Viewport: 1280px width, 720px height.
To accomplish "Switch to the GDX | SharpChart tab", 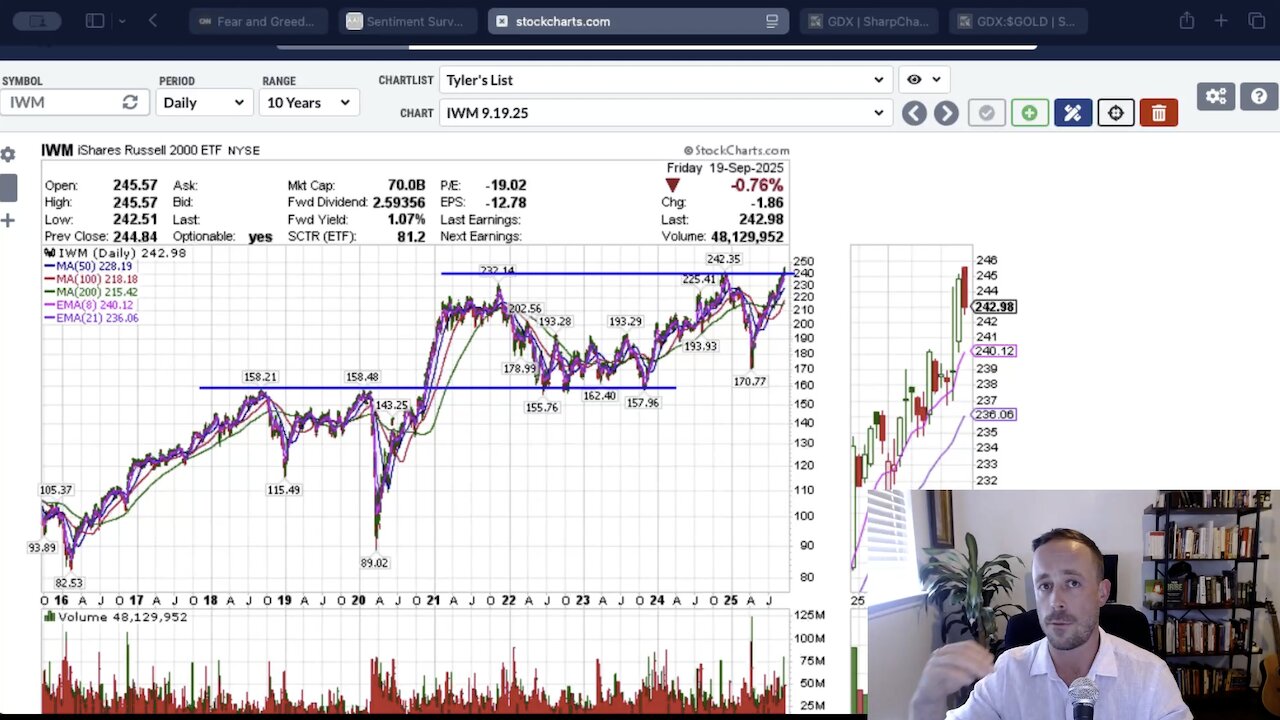I will pyautogui.click(x=870, y=21).
